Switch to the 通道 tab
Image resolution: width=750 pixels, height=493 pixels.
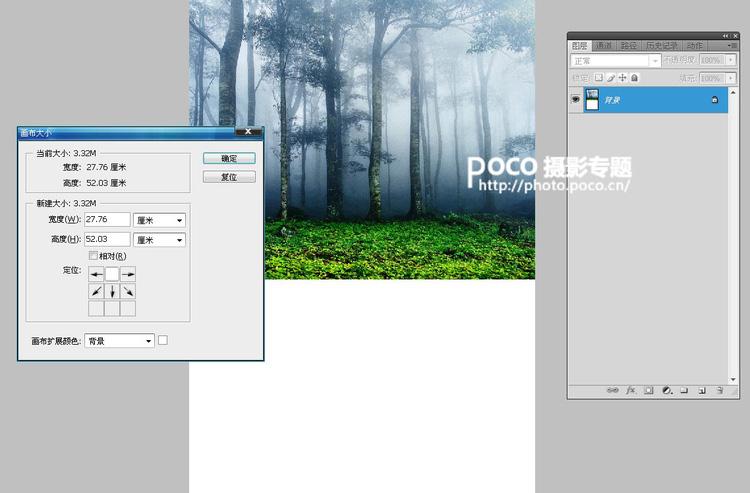pos(604,46)
